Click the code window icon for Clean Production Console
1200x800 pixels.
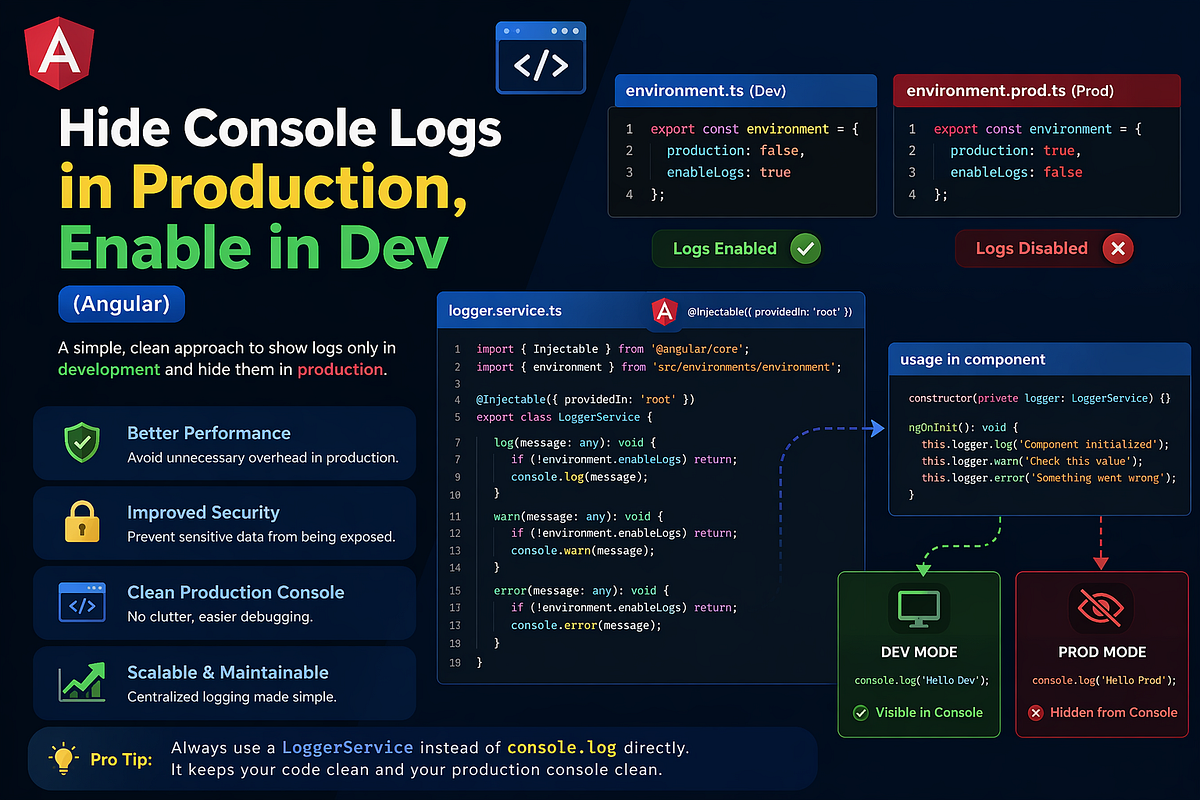81,602
